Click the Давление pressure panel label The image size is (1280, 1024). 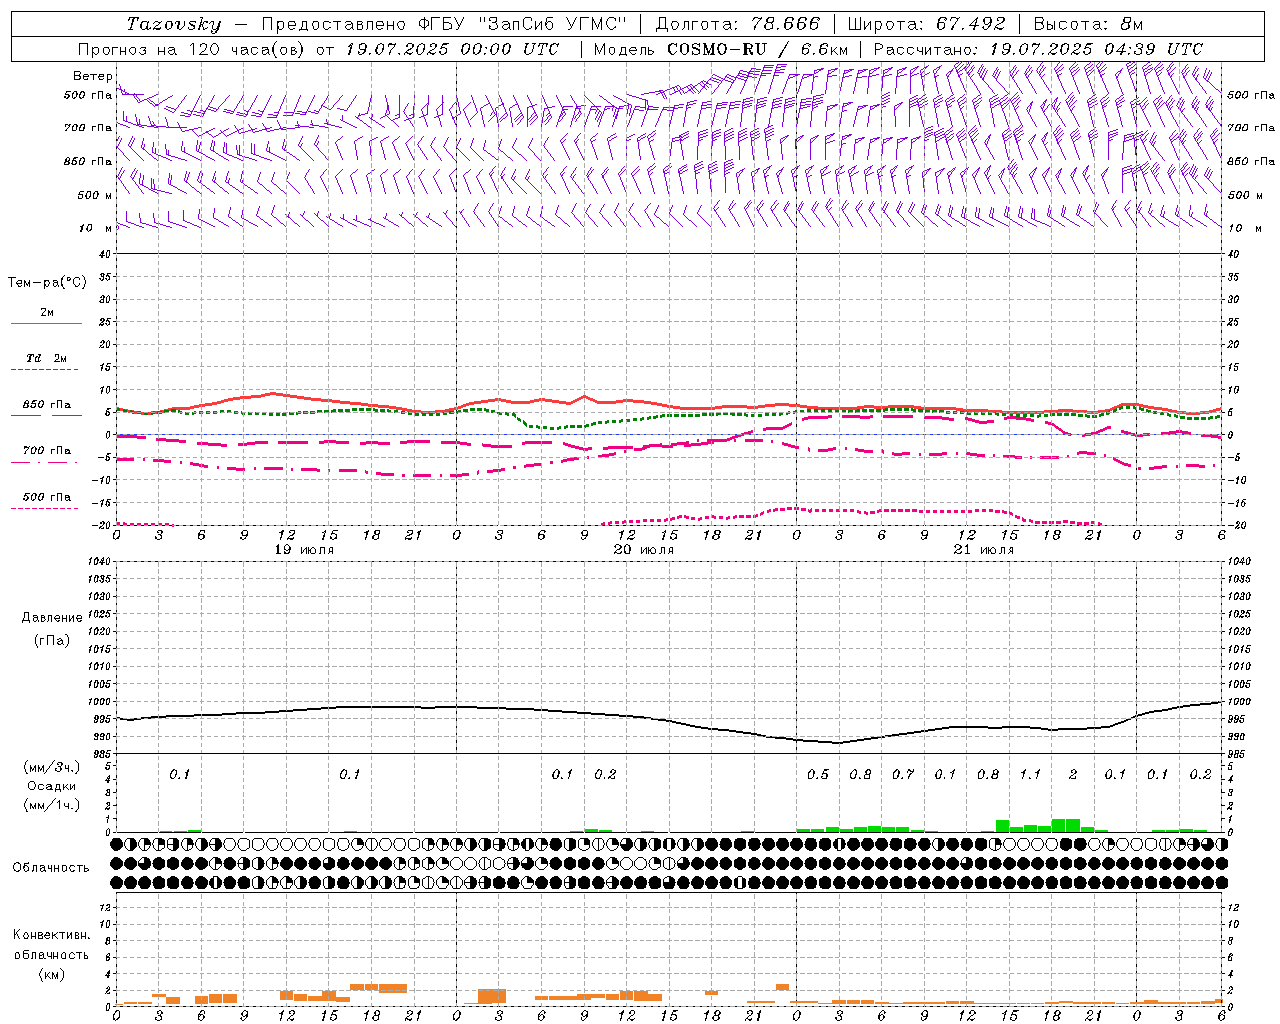pyautogui.click(x=52, y=618)
